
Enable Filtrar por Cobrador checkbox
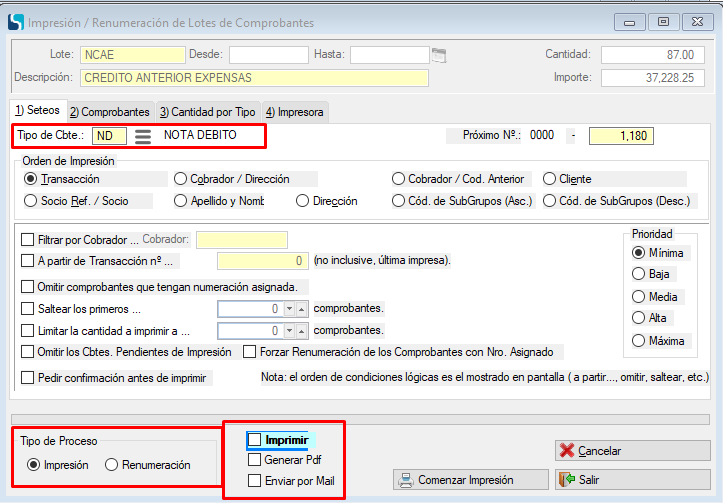click(x=27, y=239)
